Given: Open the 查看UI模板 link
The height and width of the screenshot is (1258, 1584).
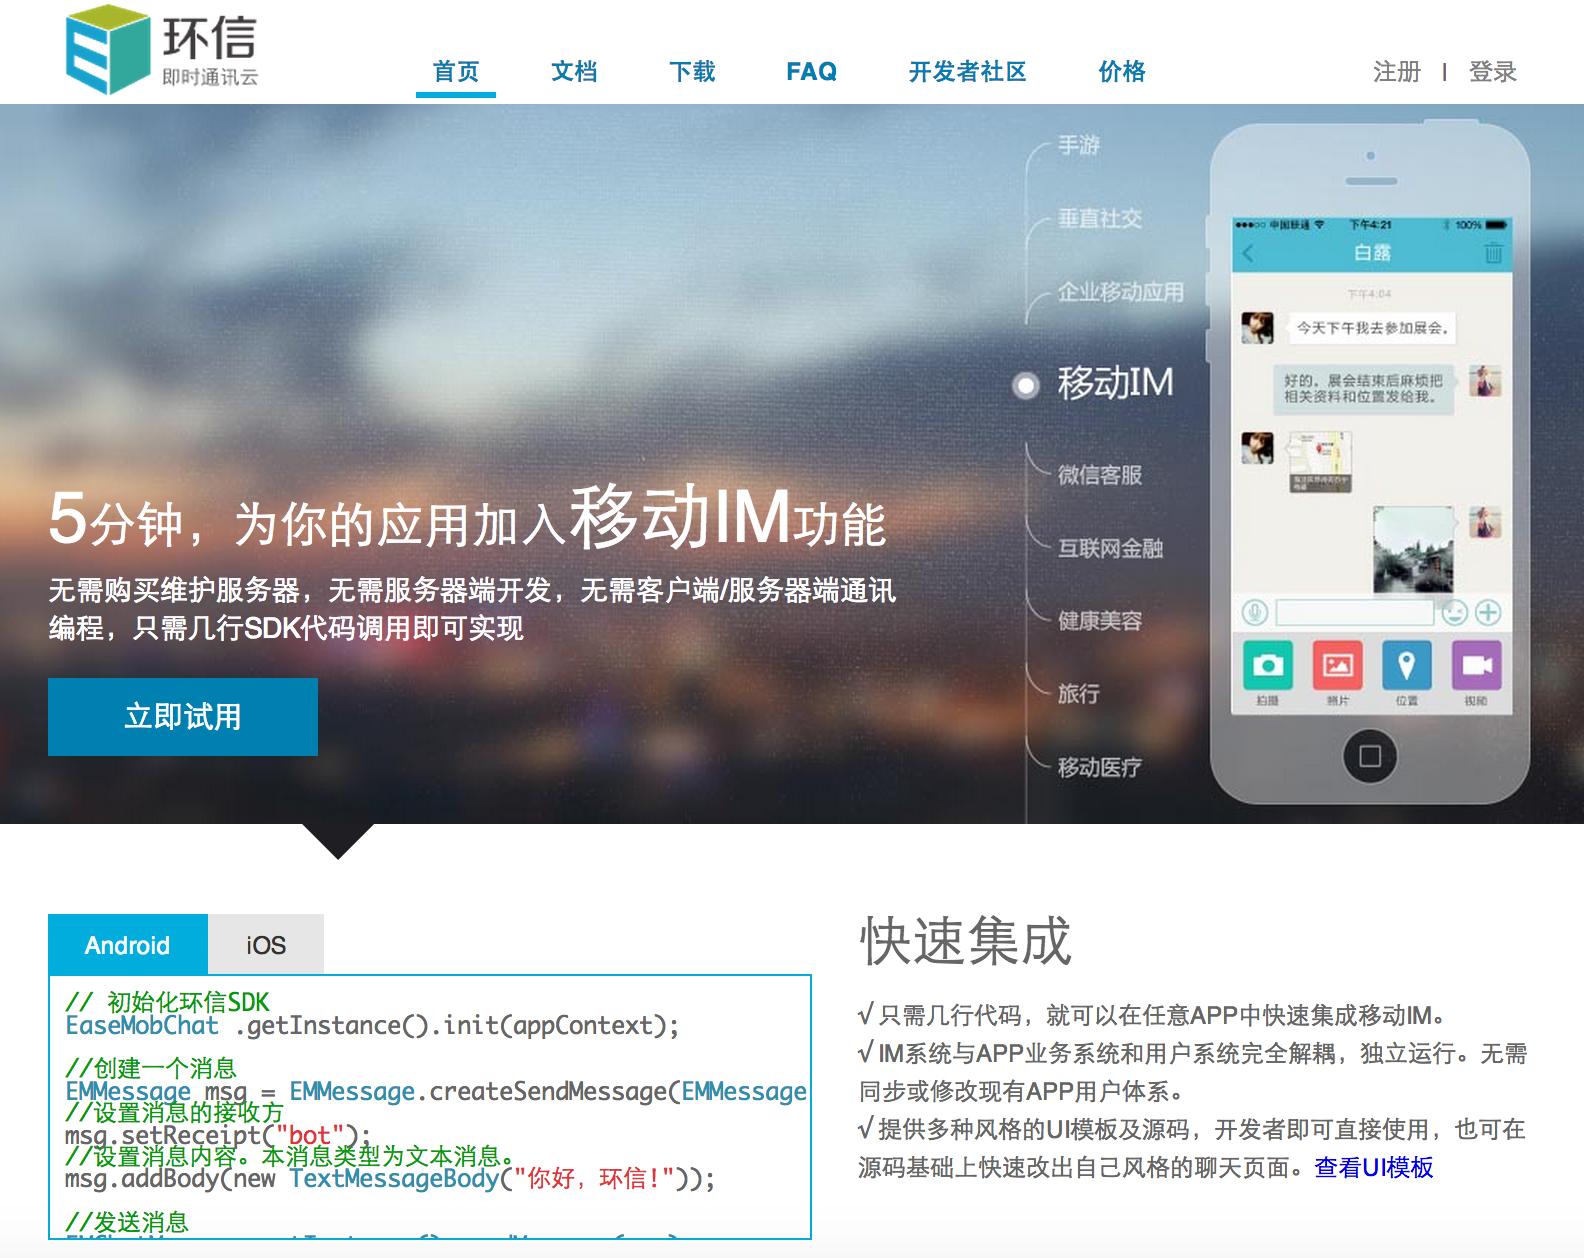Looking at the screenshot, I should click(x=1374, y=1168).
